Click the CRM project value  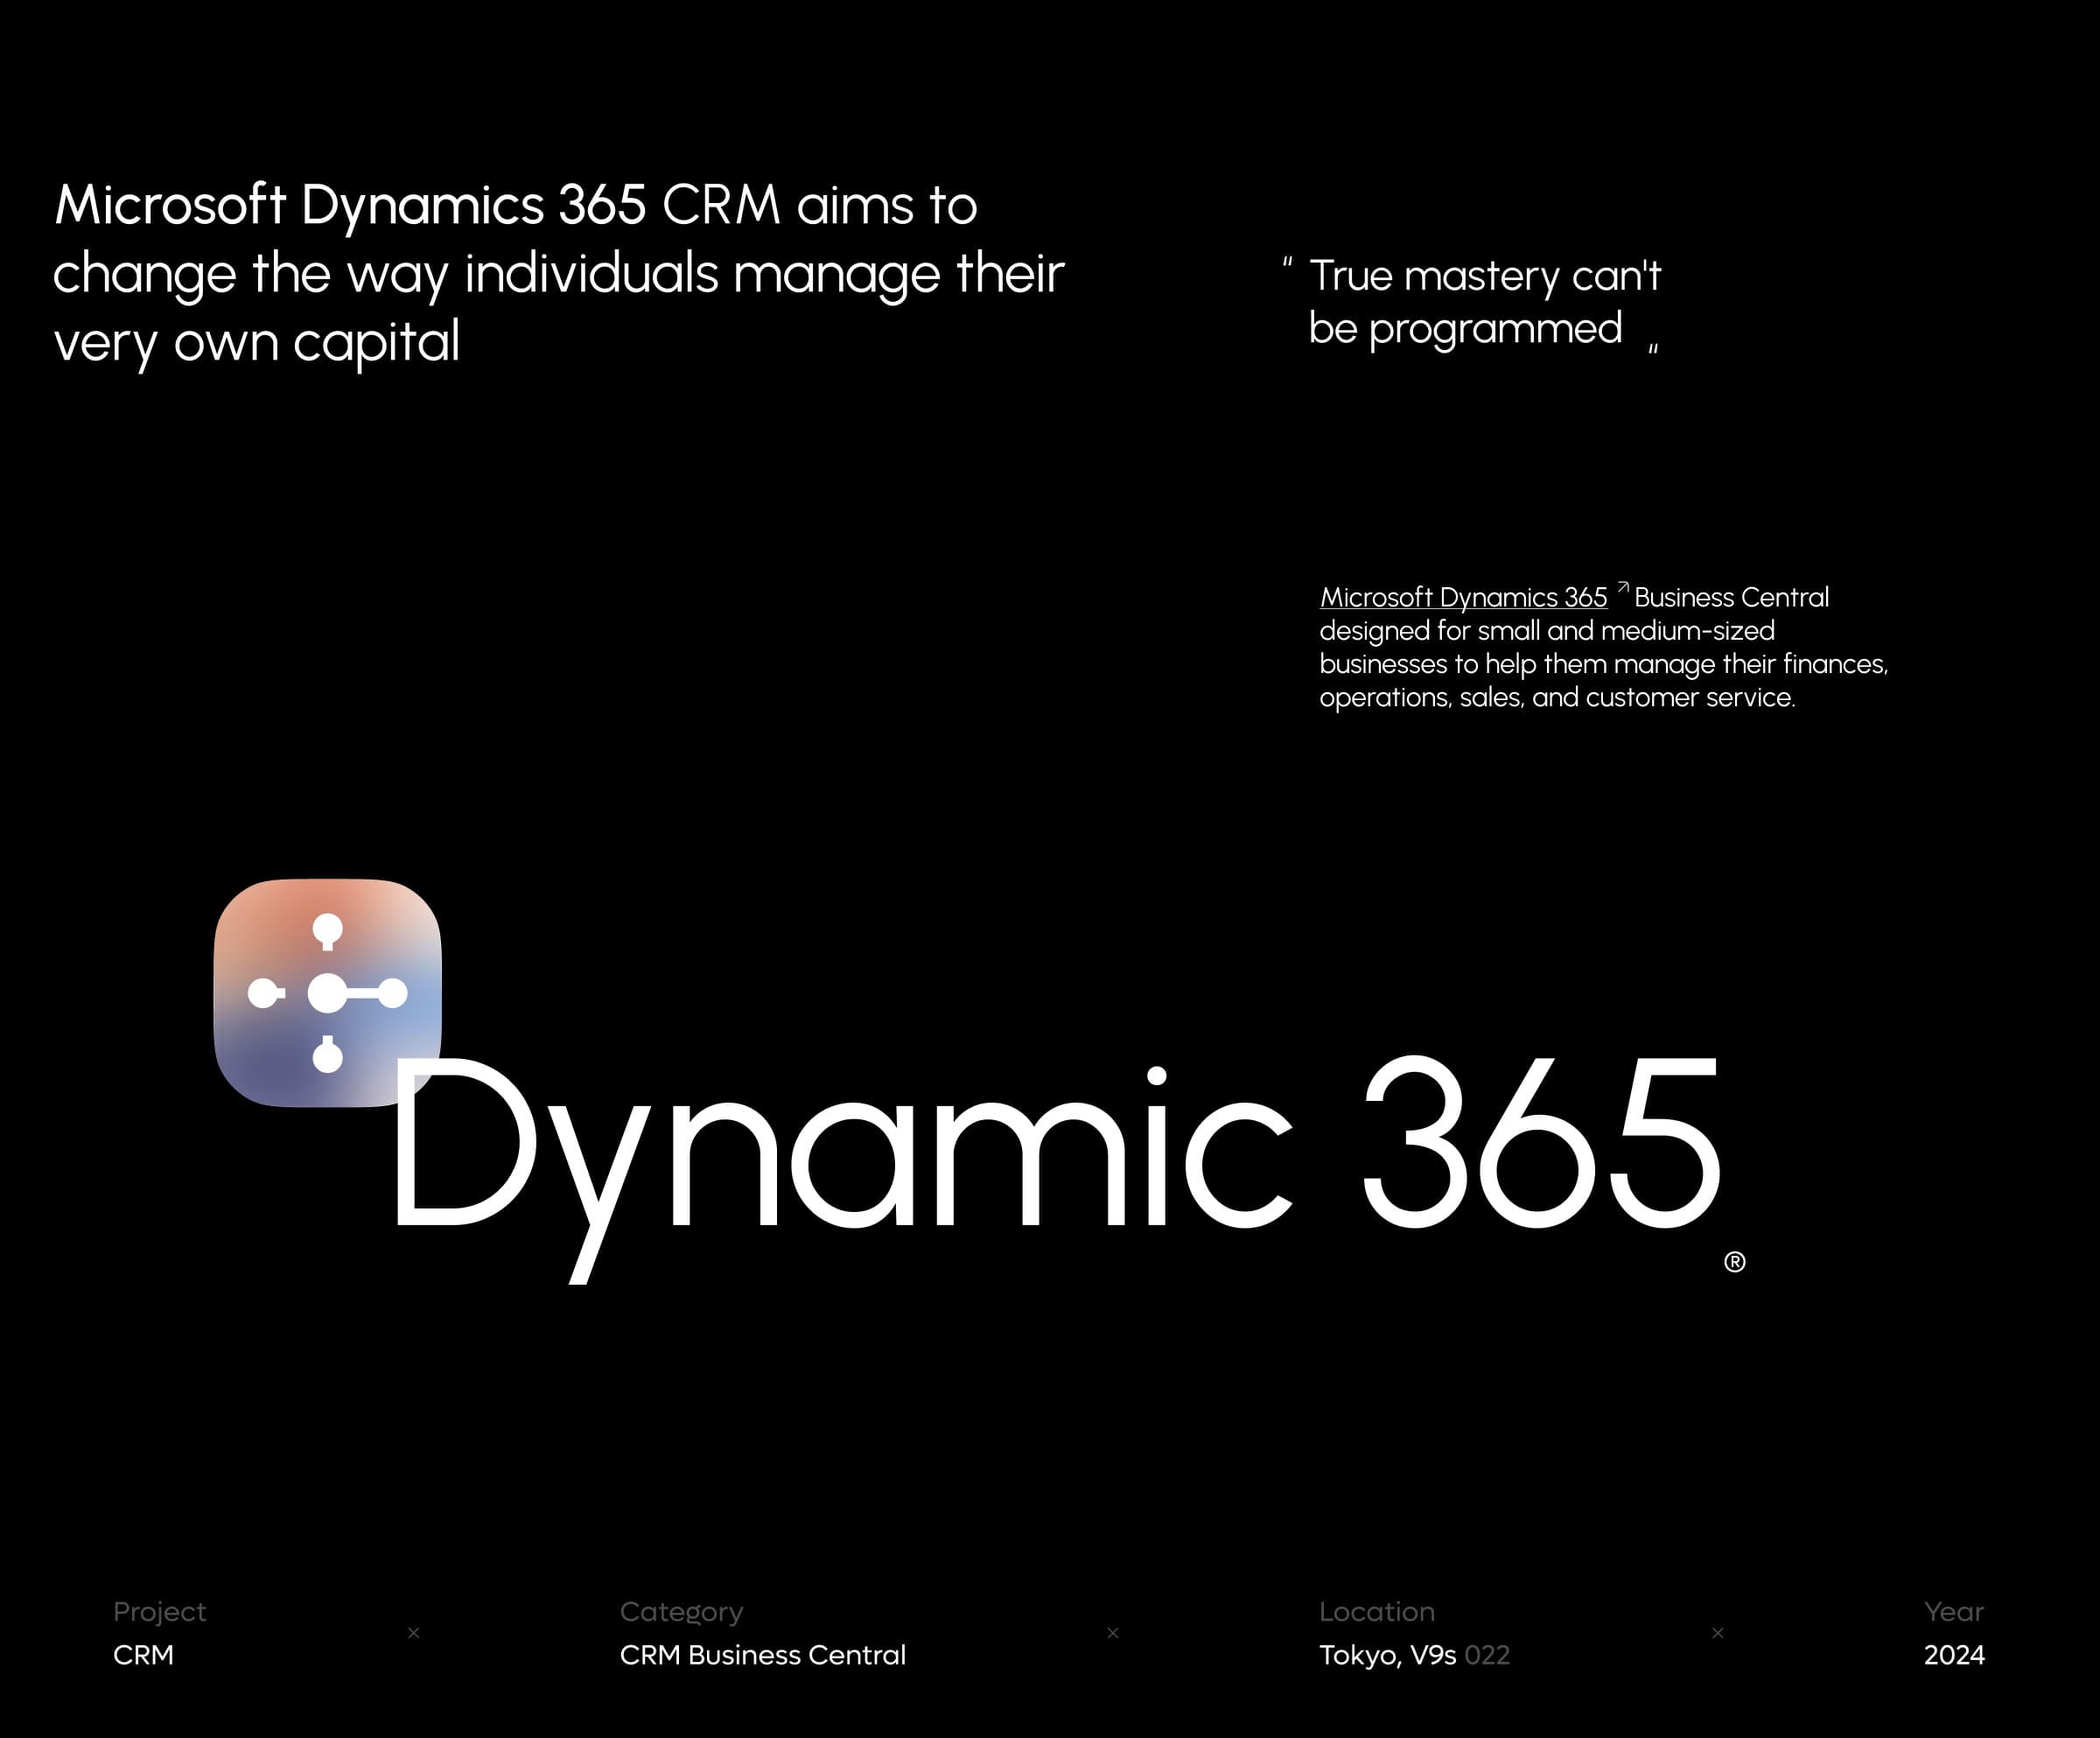(143, 1655)
